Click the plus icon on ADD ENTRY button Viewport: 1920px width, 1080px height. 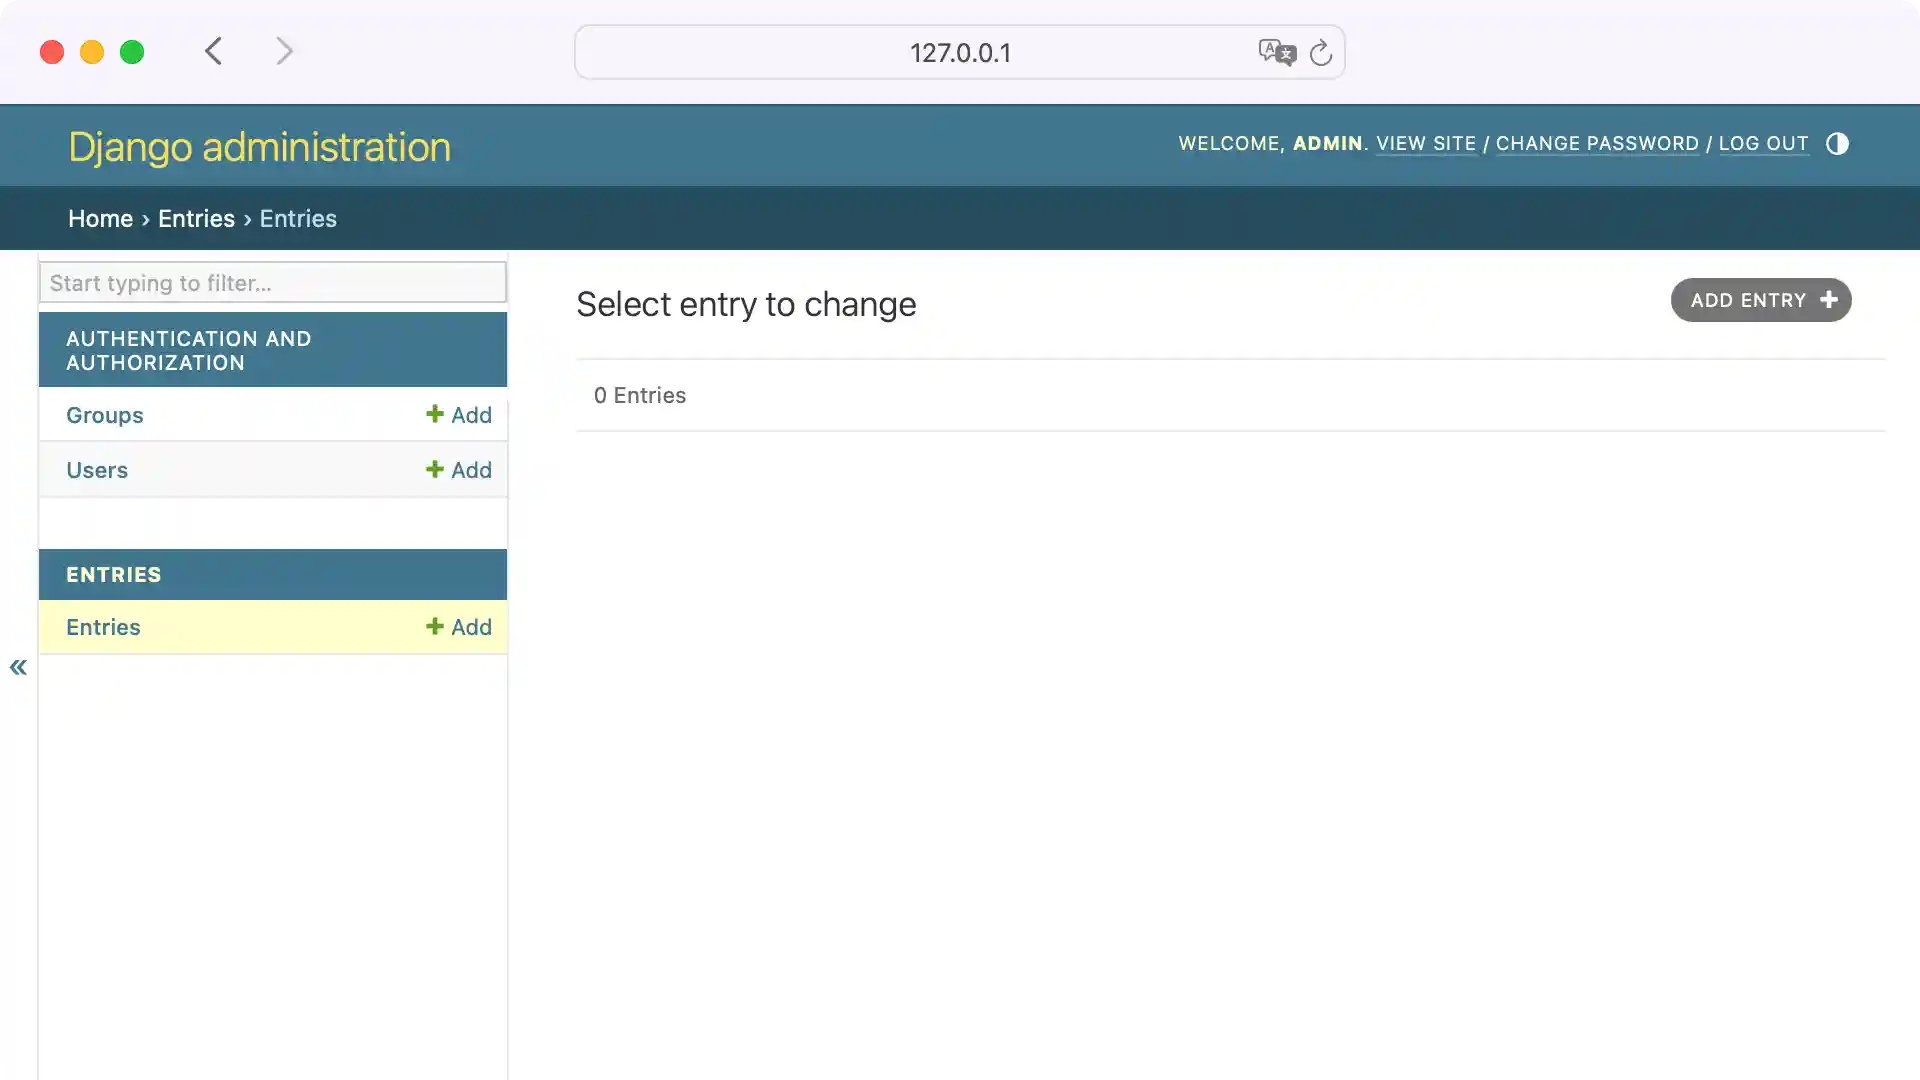(x=1830, y=300)
